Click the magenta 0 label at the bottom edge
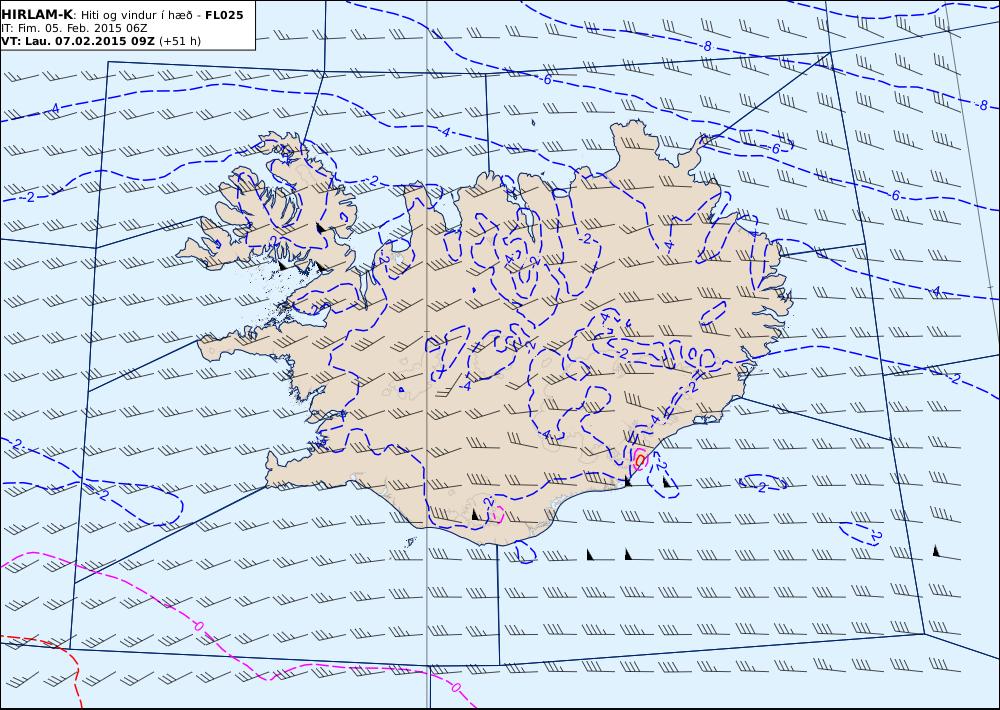Image resolution: width=1000 pixels, height=710 pixels. pos(455,687)
